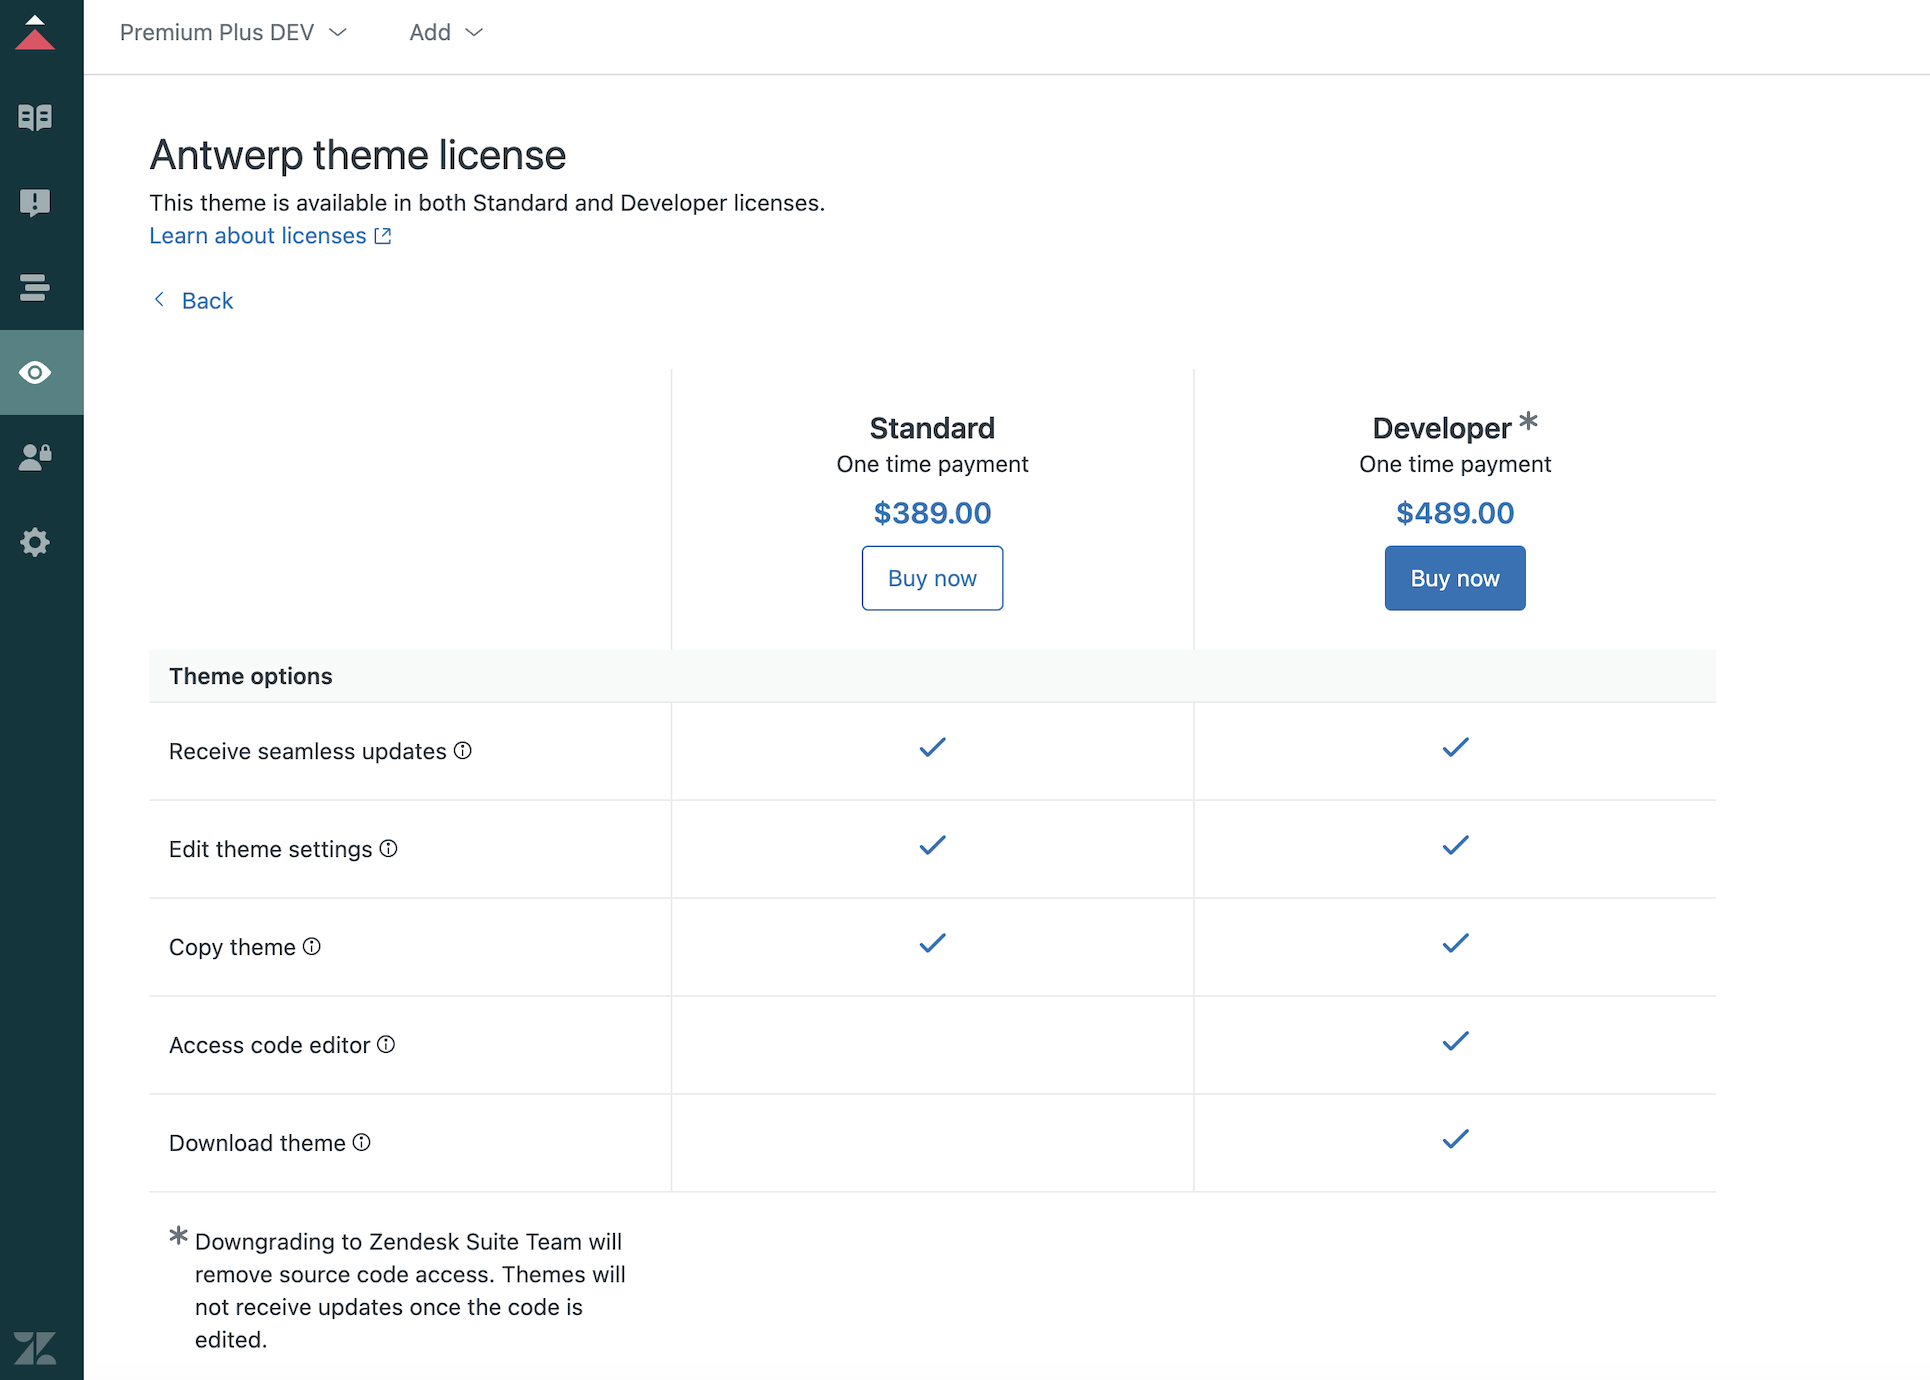Click Standard checkmark for Edit theme settings
The image size is (1930, 1380).
[932, 845]
